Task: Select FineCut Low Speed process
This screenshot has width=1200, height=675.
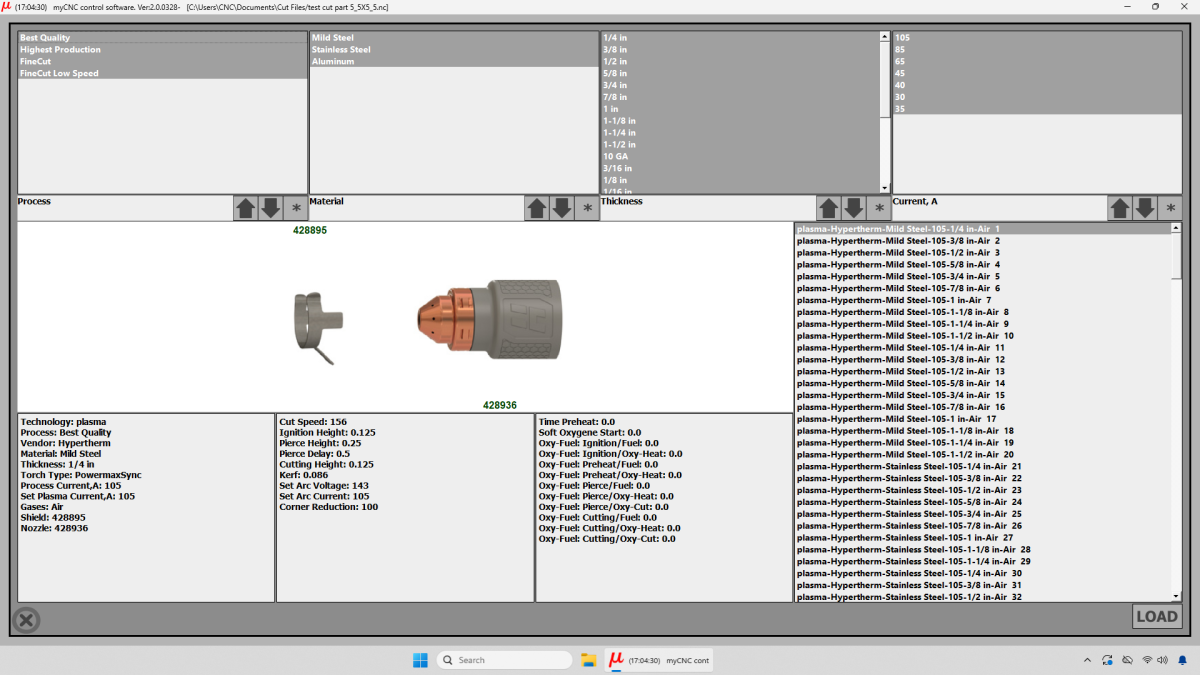Action: 59,73
